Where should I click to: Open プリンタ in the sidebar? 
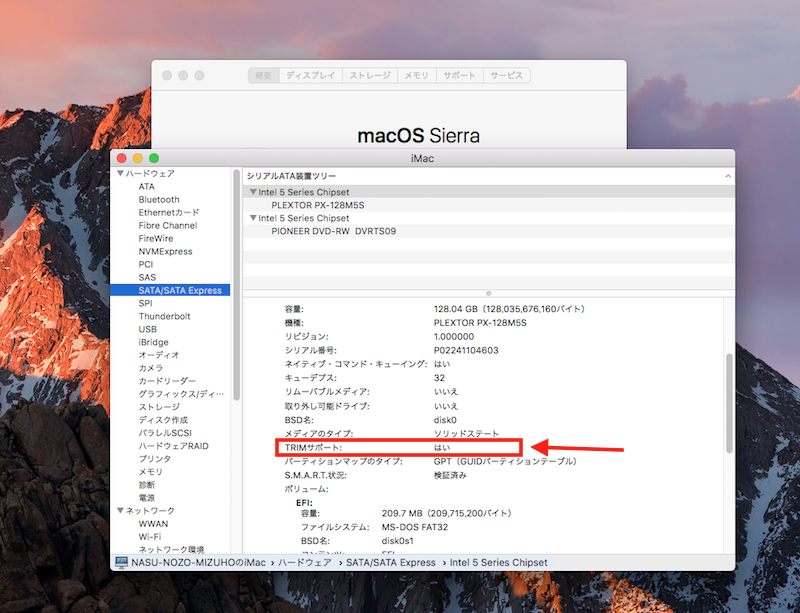pos(155,459)
